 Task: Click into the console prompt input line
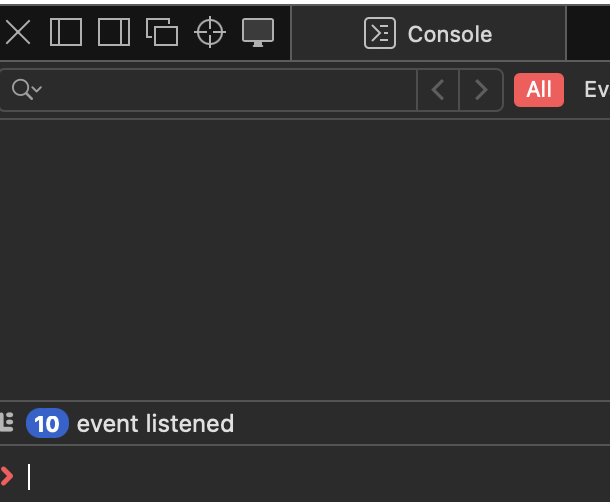pos(300,477)
